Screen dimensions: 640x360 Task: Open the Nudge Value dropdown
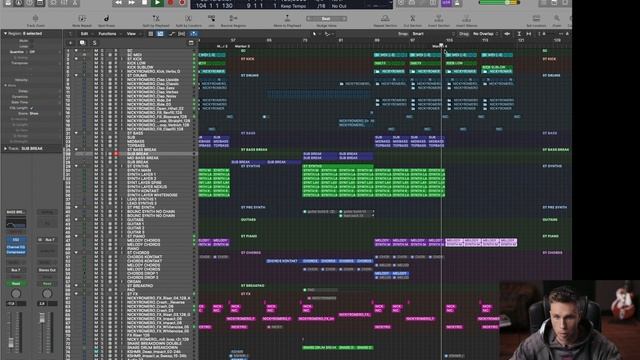pos(326,19)
